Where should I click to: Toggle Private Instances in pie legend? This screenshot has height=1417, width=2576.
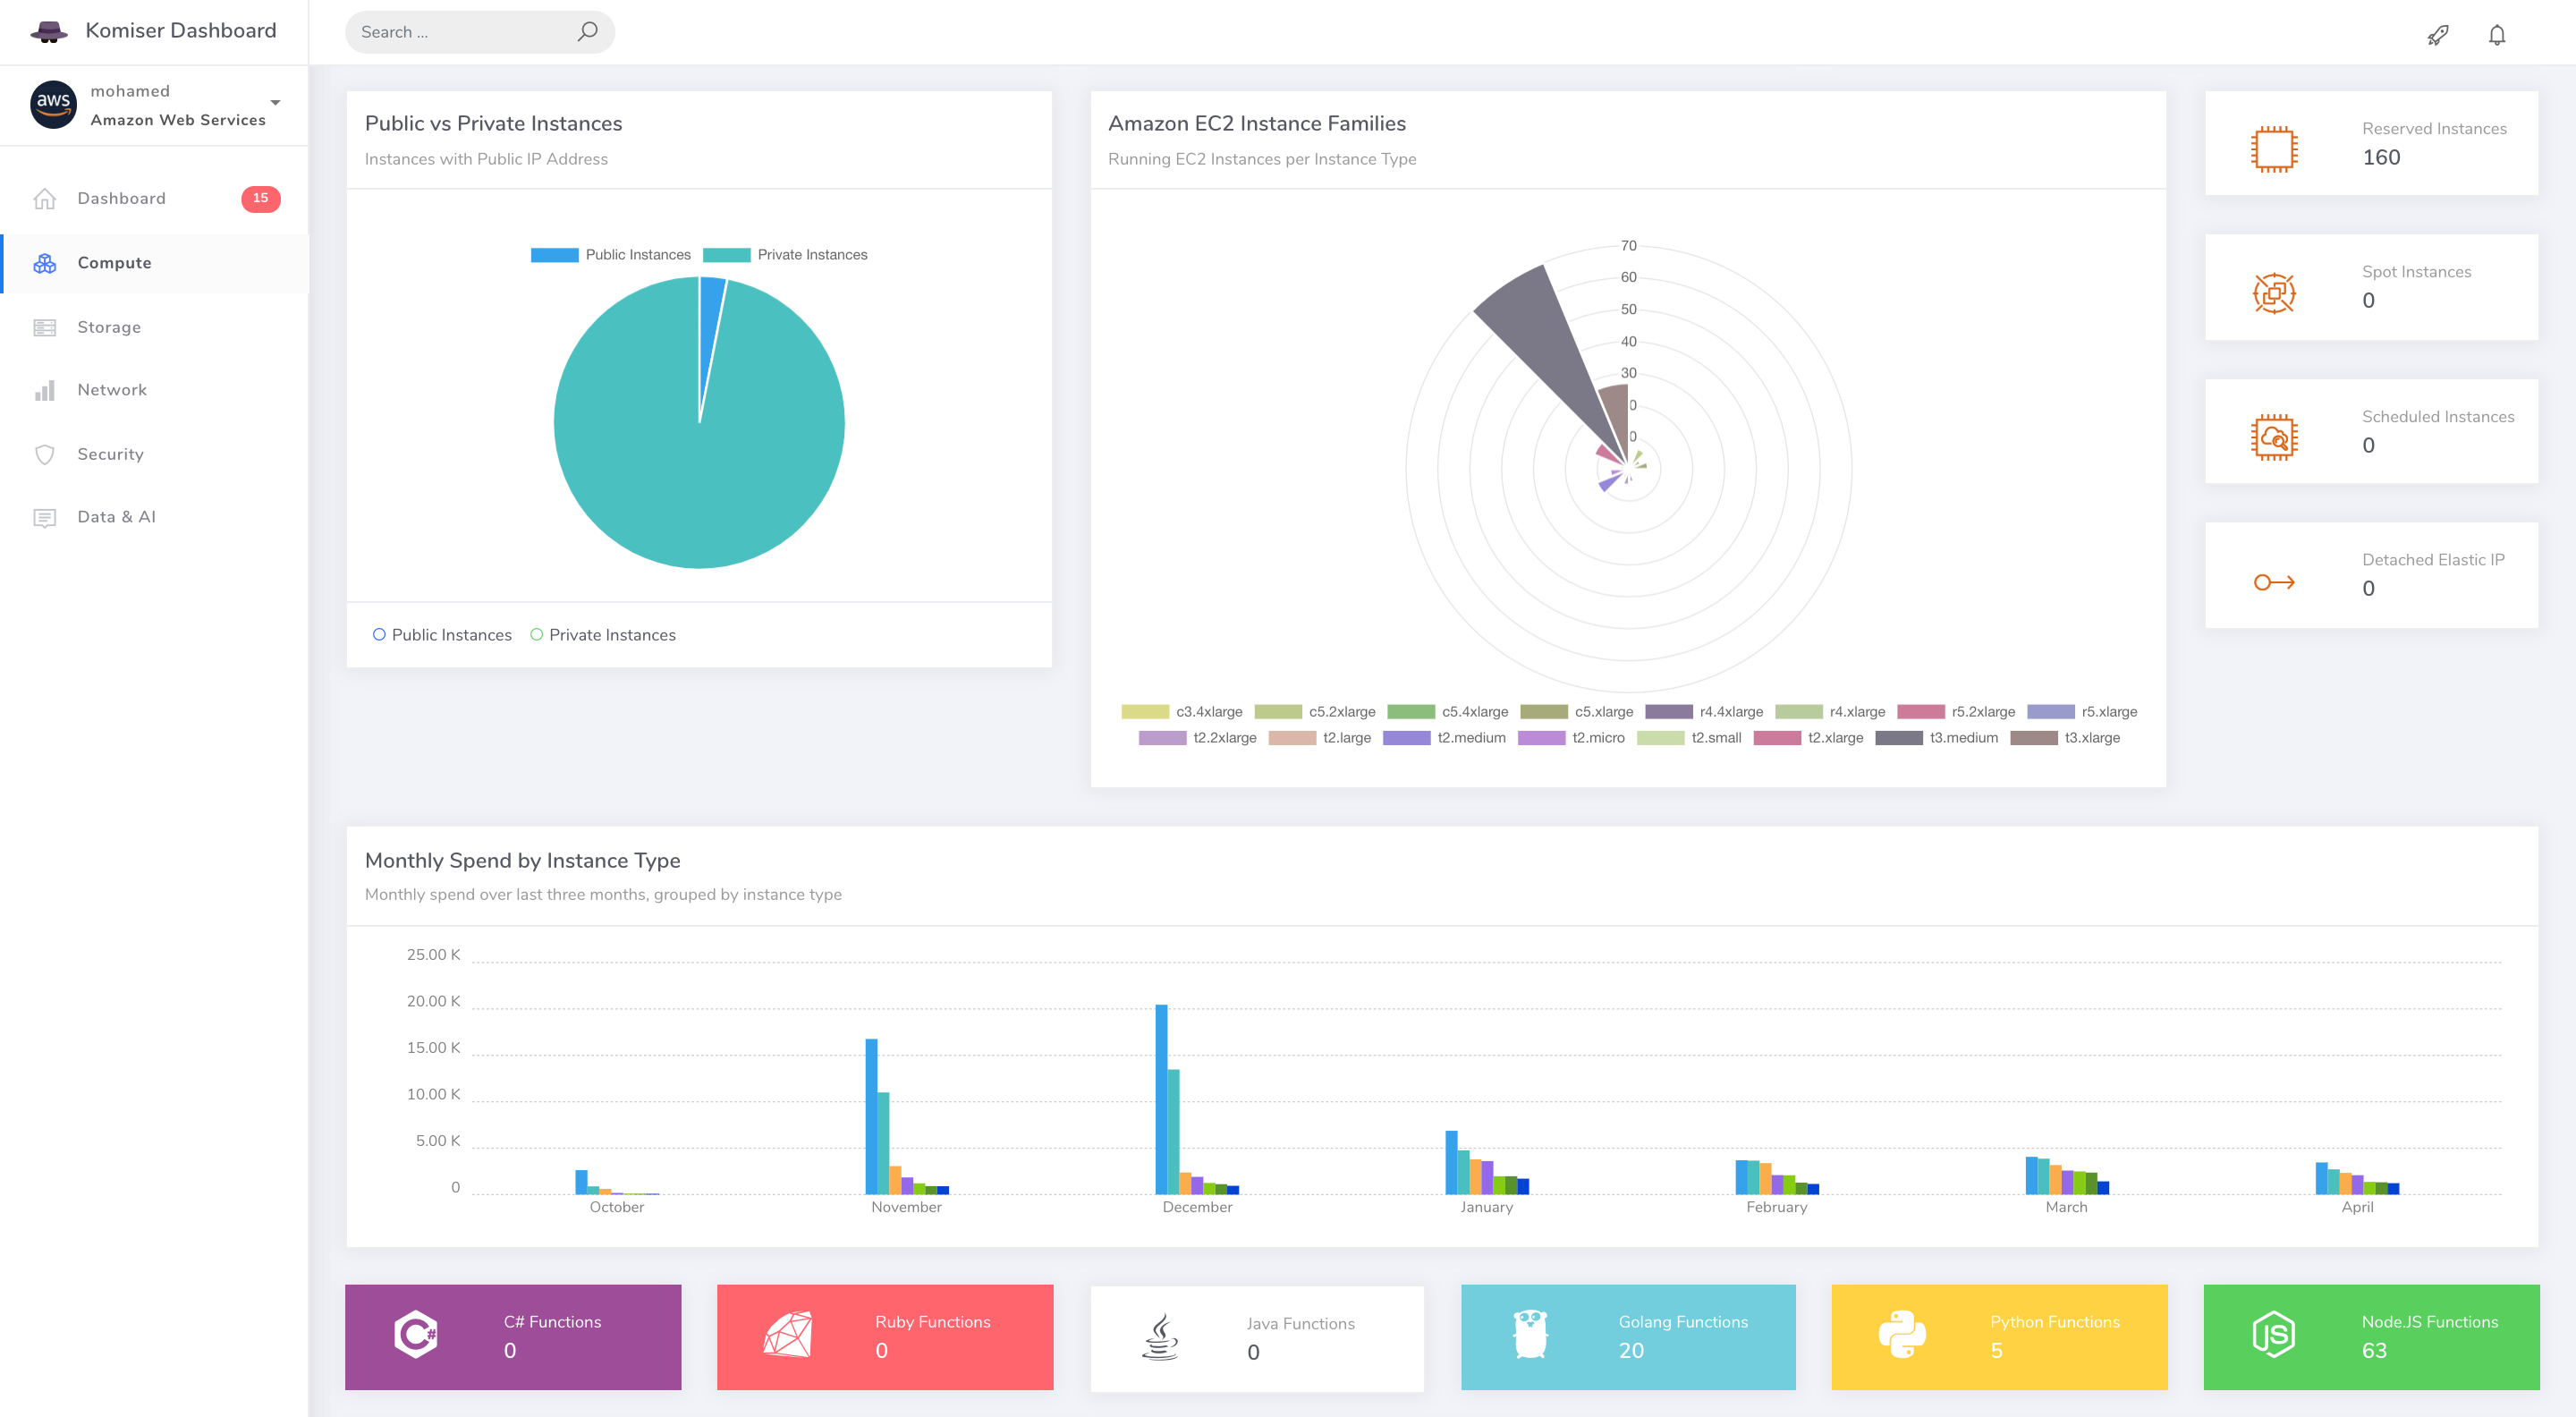click(785, 255)
